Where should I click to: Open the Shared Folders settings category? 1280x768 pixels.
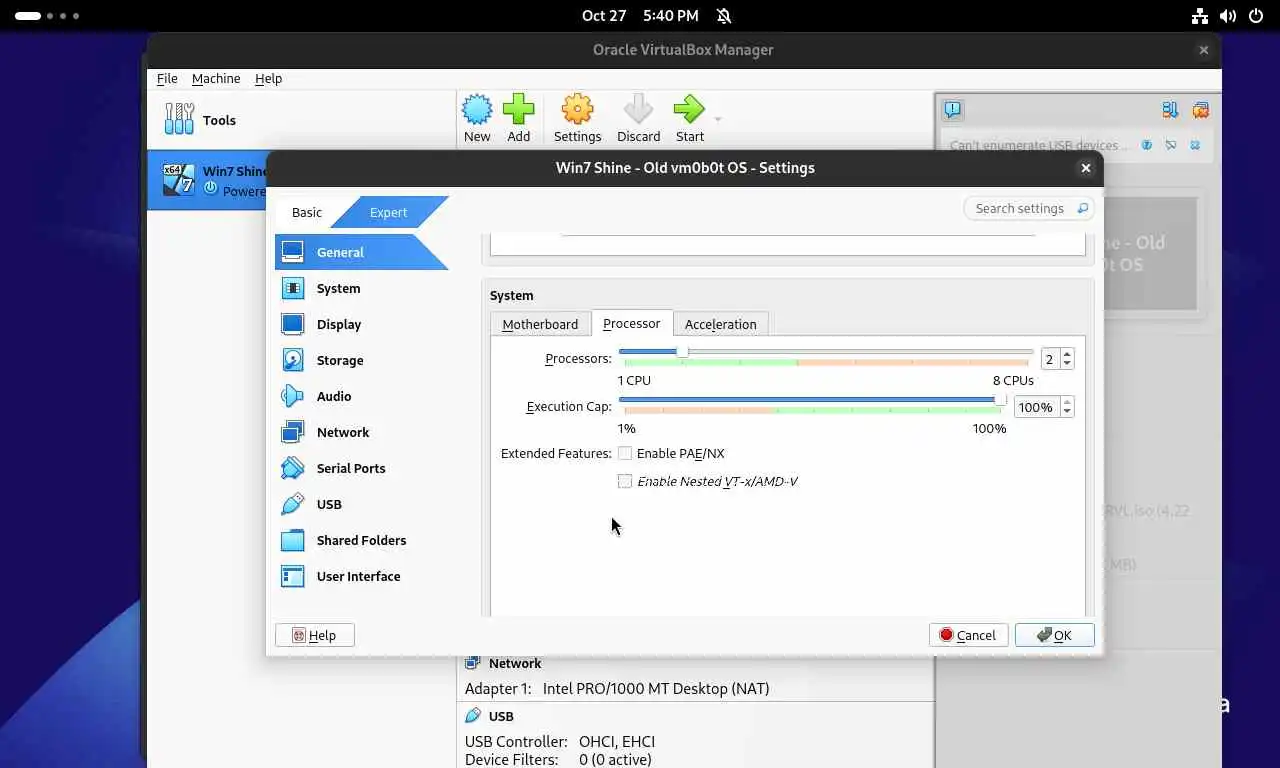(x=361, y=540)
